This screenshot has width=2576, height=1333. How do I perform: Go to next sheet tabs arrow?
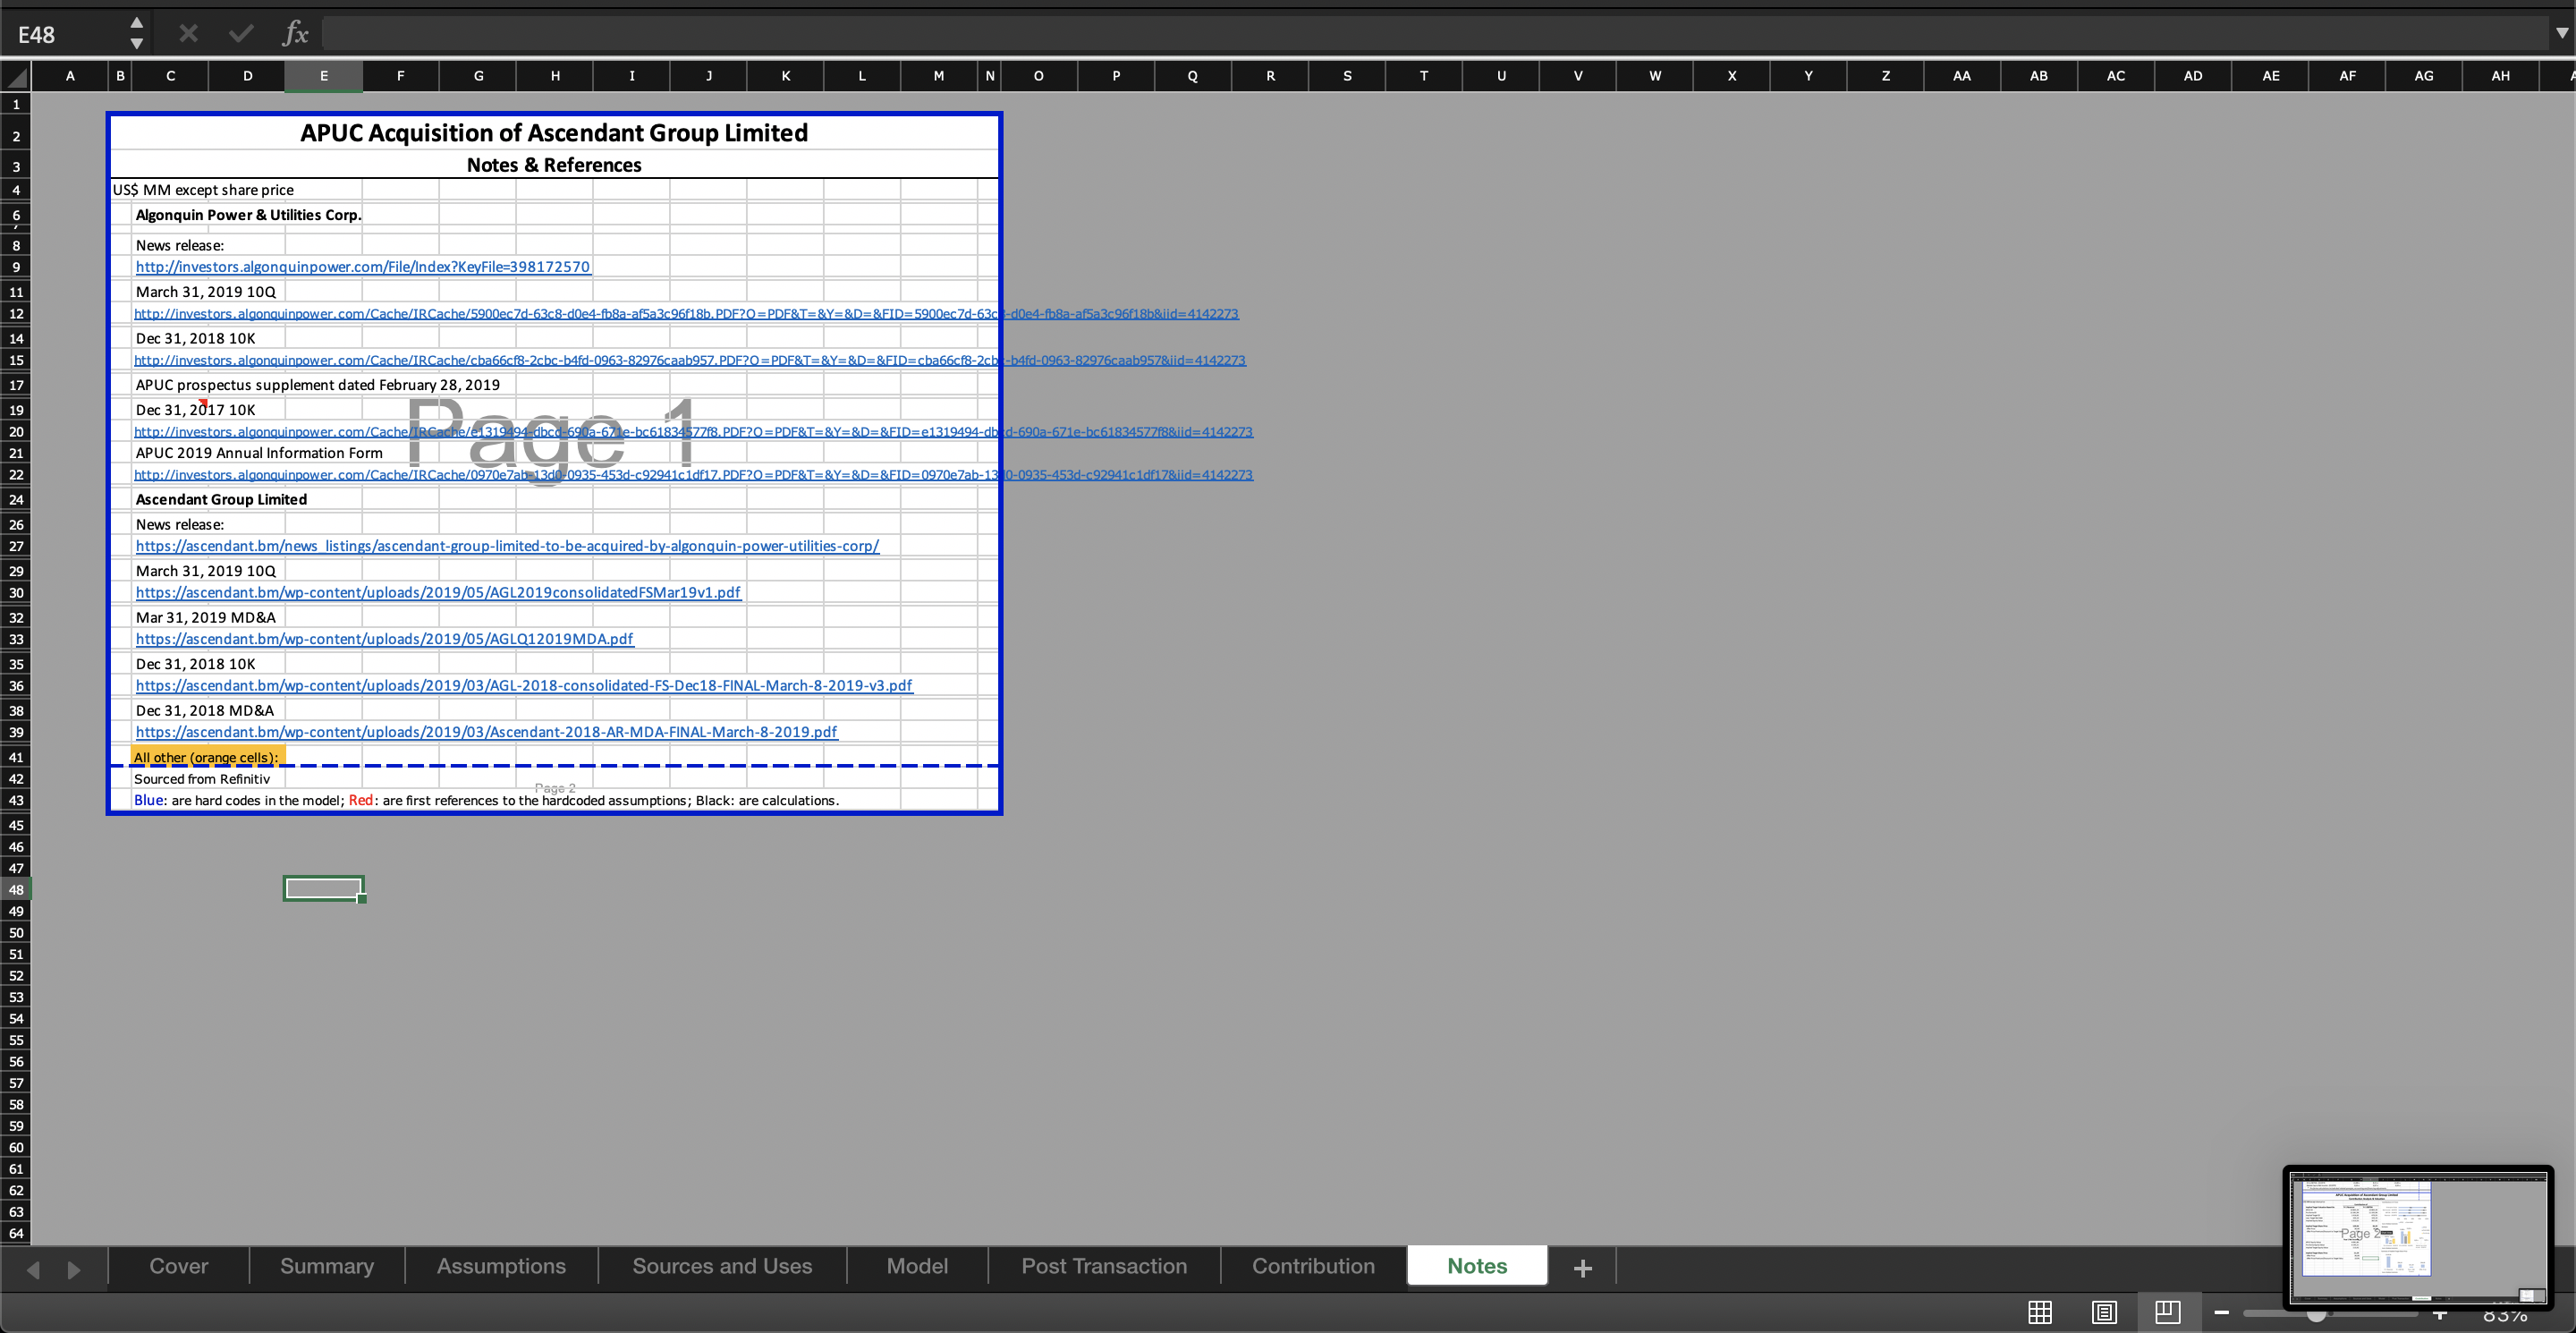73,1269
